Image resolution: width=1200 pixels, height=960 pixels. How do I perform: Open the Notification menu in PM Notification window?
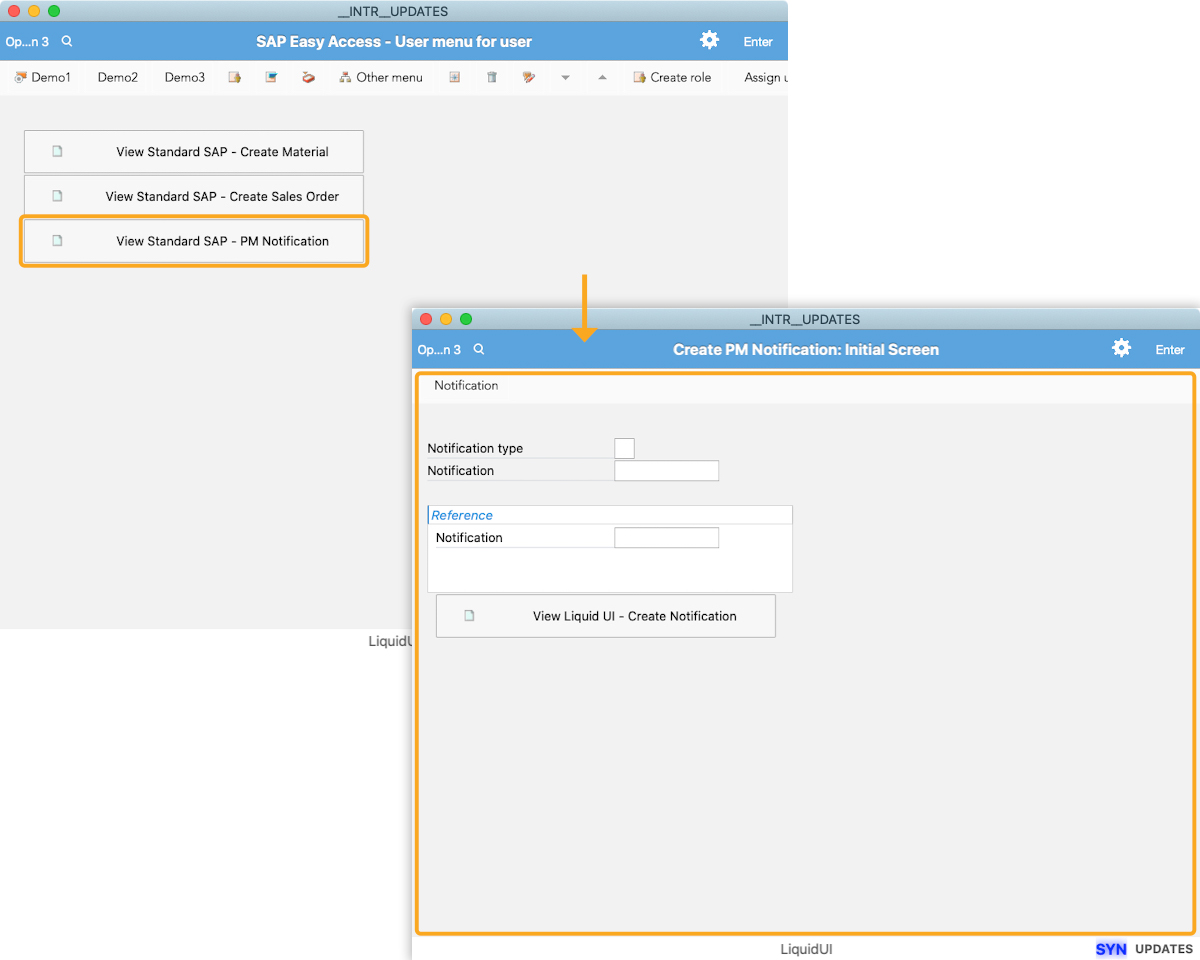466,386
